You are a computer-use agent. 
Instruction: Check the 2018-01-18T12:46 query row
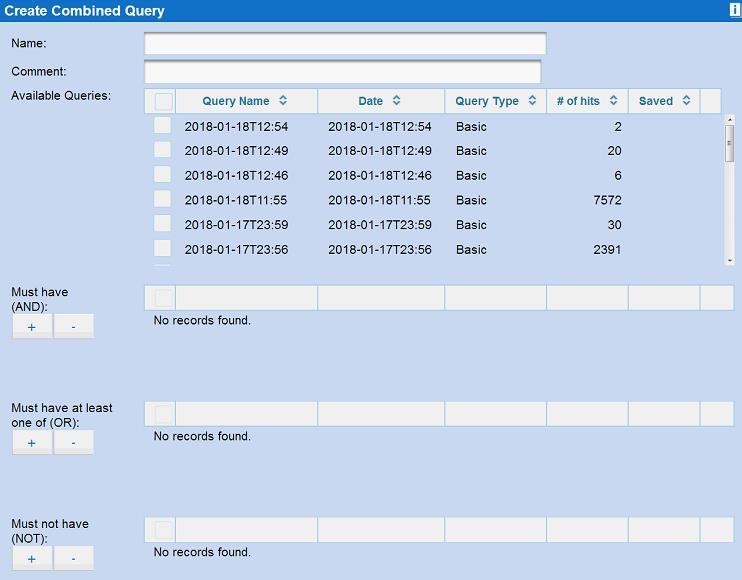click(162, 174)
